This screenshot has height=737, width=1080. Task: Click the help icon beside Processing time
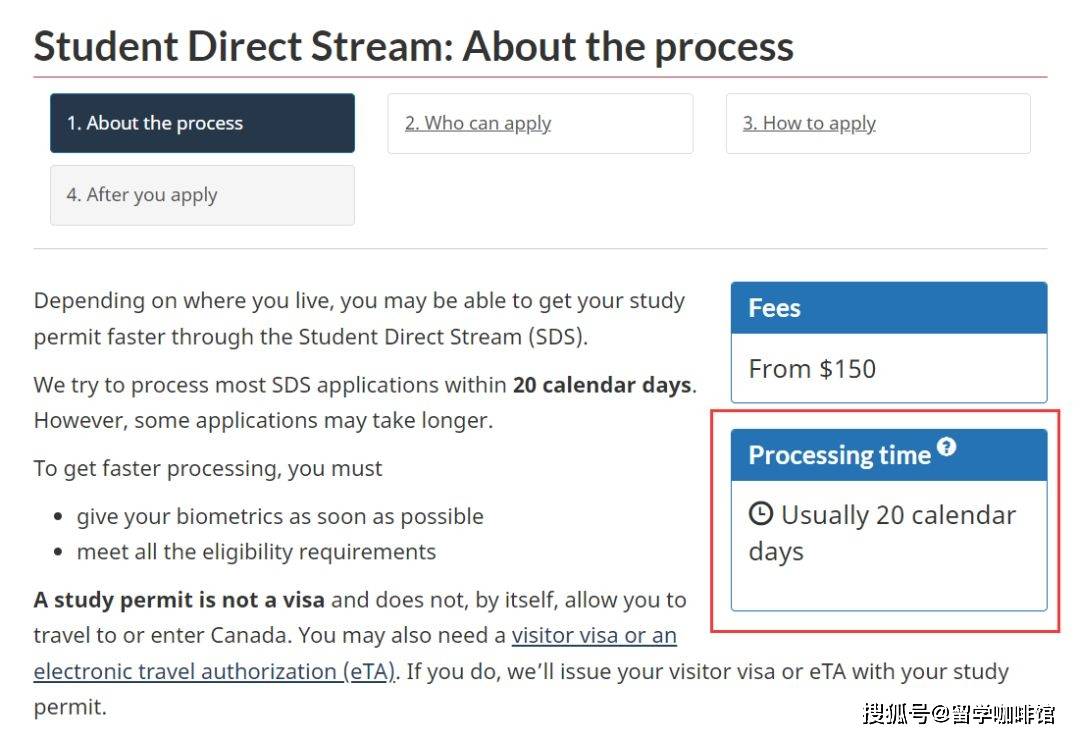click(946, 448)
